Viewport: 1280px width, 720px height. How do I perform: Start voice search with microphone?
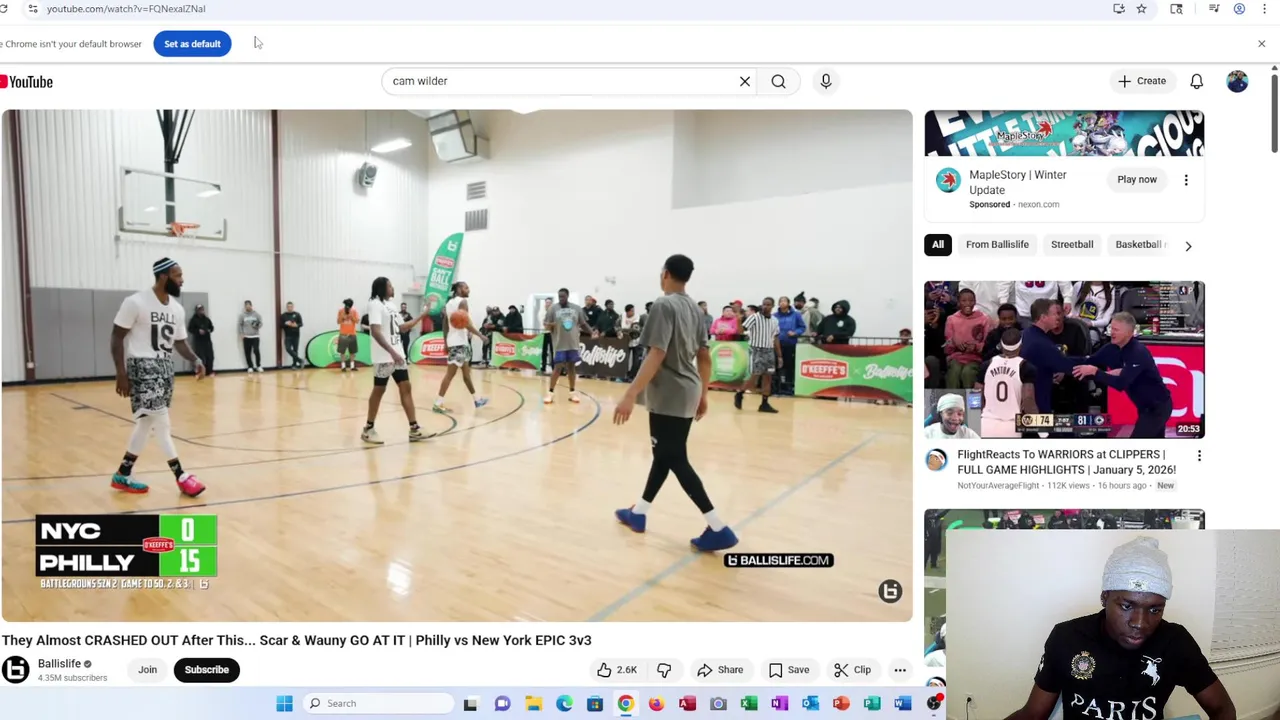(x=826, y=81)
